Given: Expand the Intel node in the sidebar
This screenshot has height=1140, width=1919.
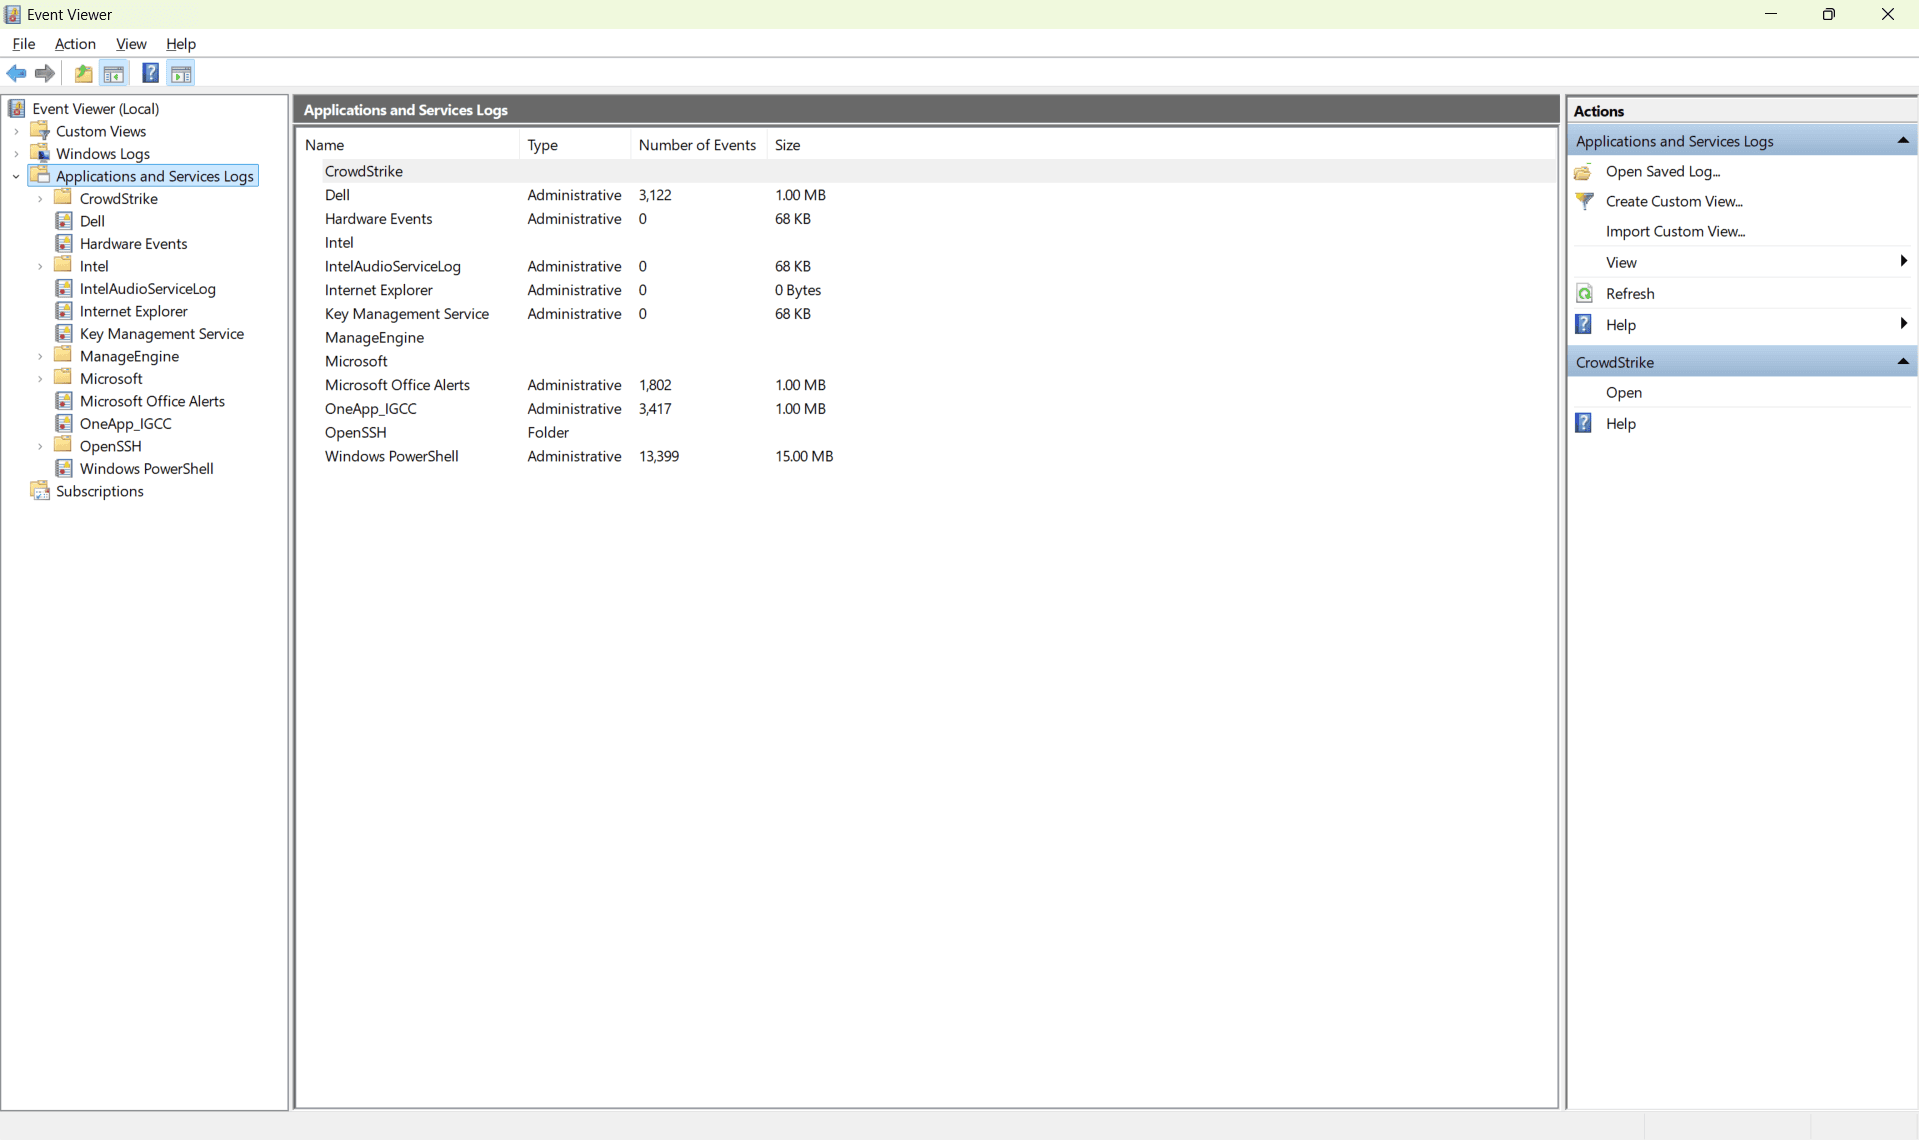Looking at the screenshot, I should [40, 265].
